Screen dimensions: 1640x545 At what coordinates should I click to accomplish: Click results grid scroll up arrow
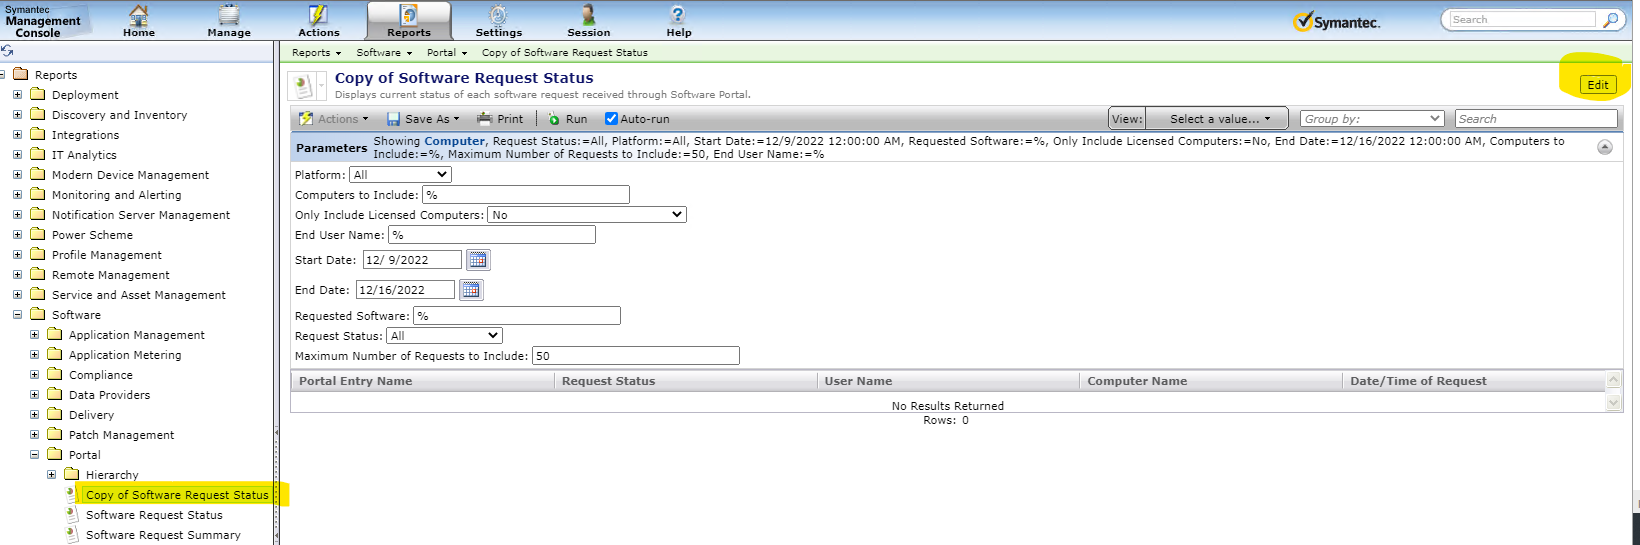pos(1613,380)
